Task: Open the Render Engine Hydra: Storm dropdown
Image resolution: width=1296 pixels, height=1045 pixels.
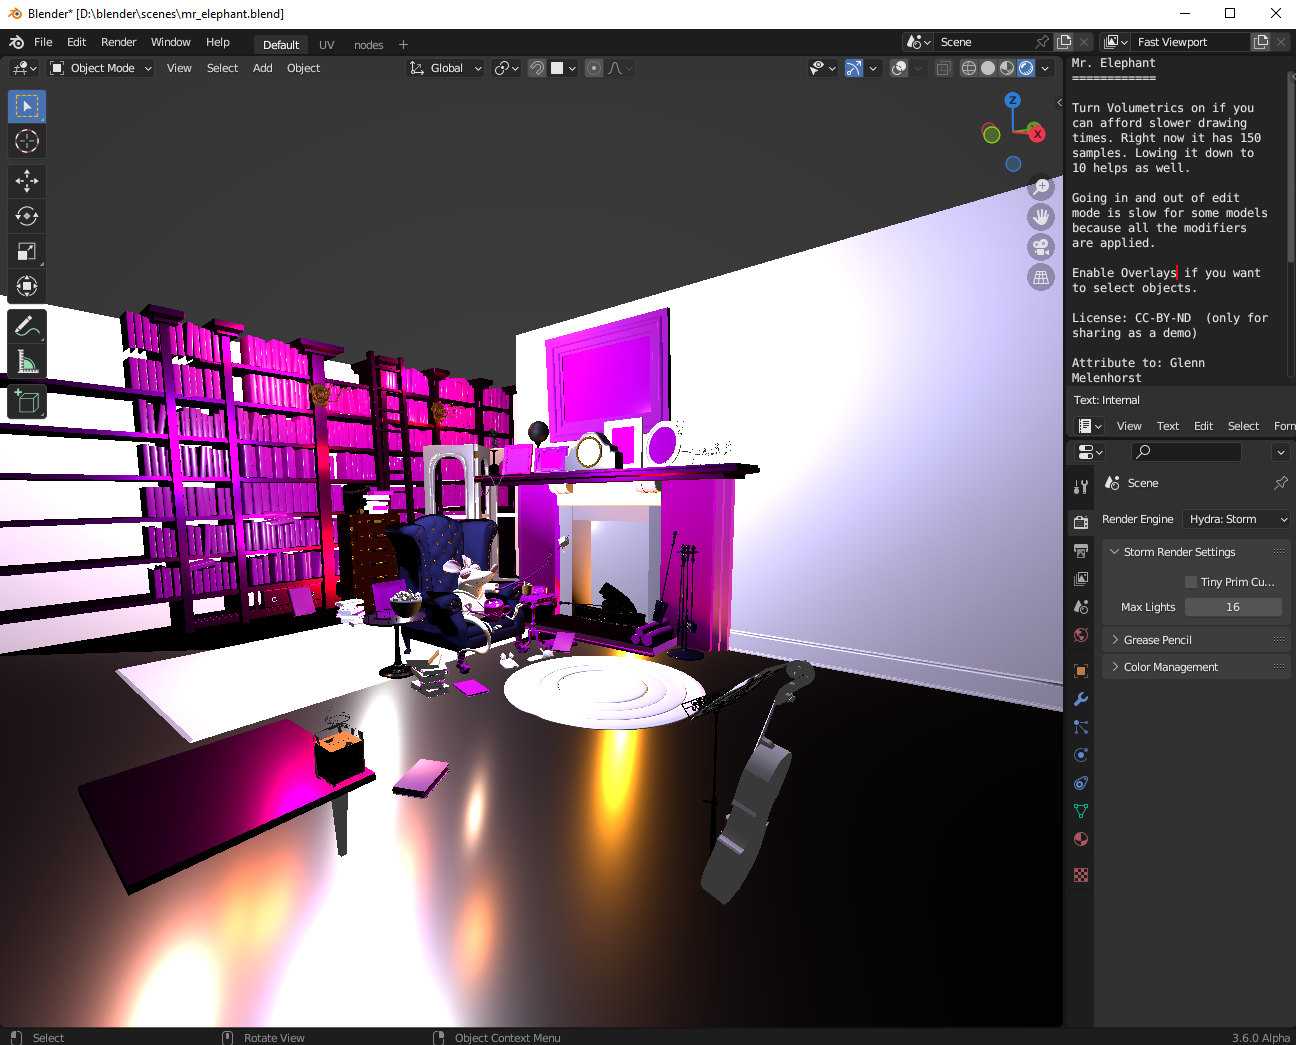Action: (x=1237, y=519)
